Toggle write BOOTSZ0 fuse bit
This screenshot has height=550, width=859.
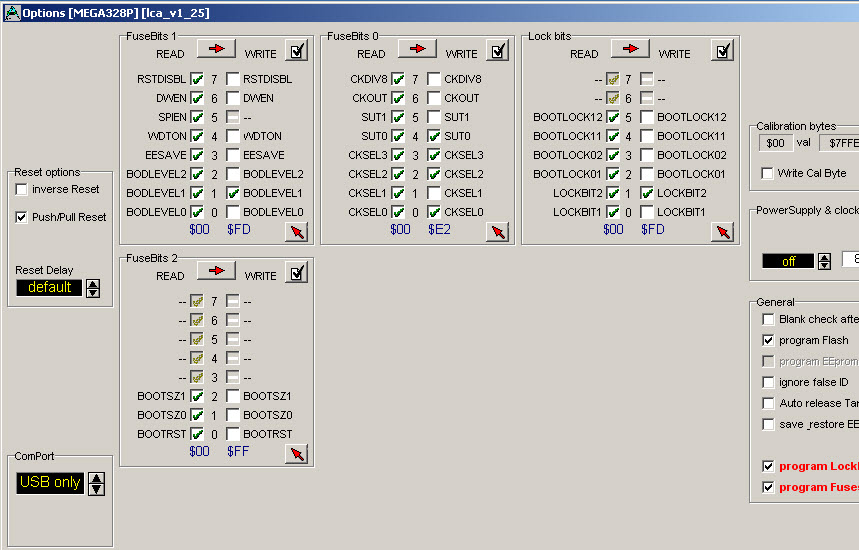(233, 415)
